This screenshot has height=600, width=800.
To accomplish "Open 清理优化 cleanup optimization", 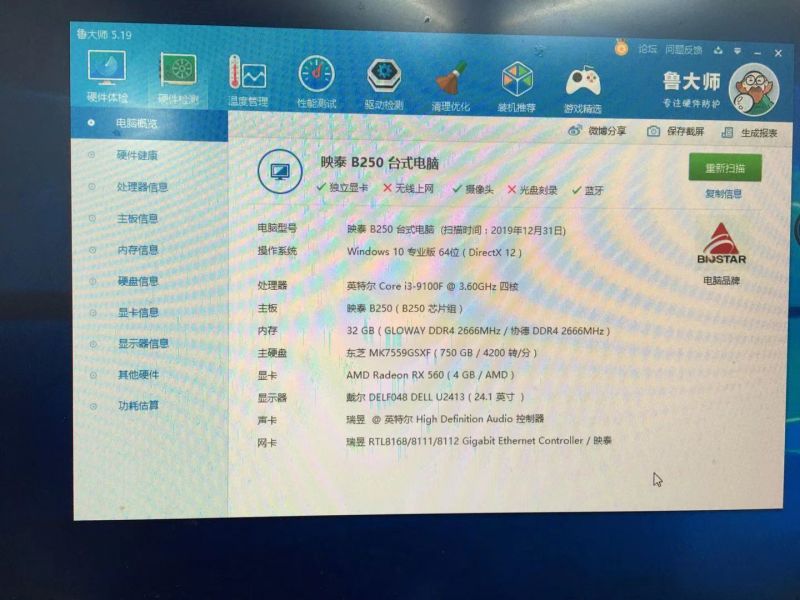I will 451,86.
